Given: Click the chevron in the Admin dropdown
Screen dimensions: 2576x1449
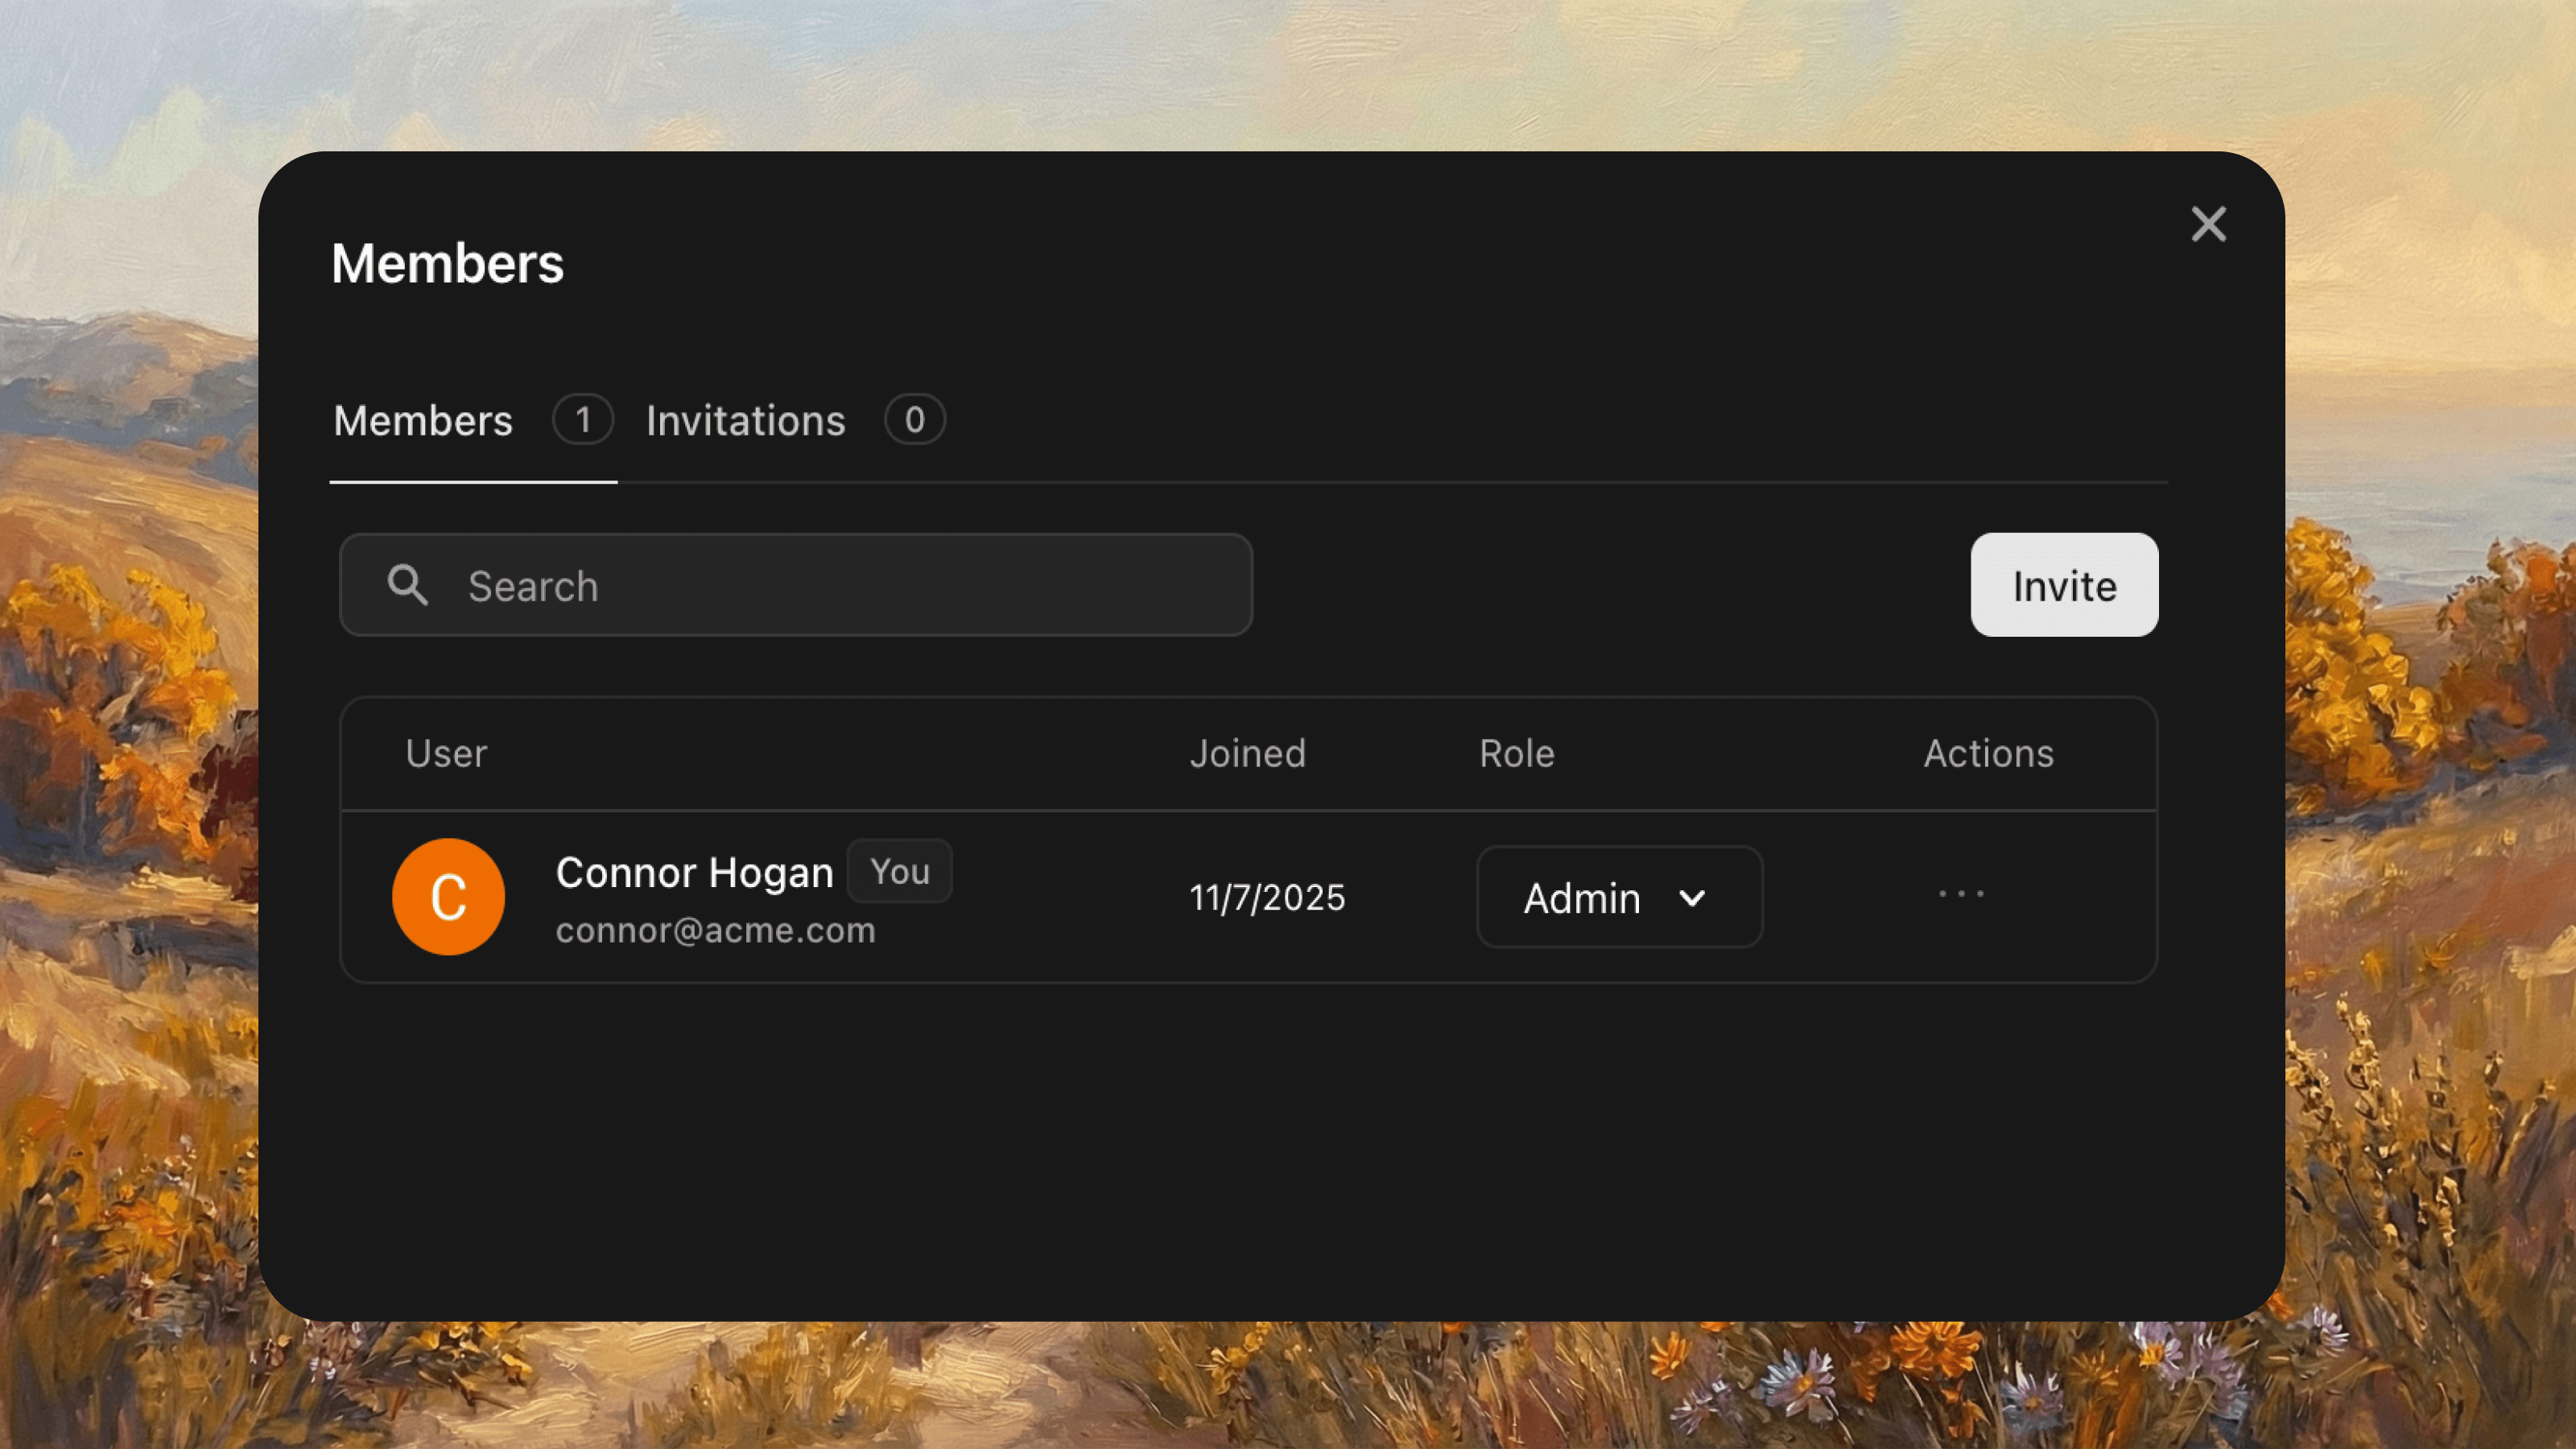Looking at the screenshot, I should (x=1692, y=898).
